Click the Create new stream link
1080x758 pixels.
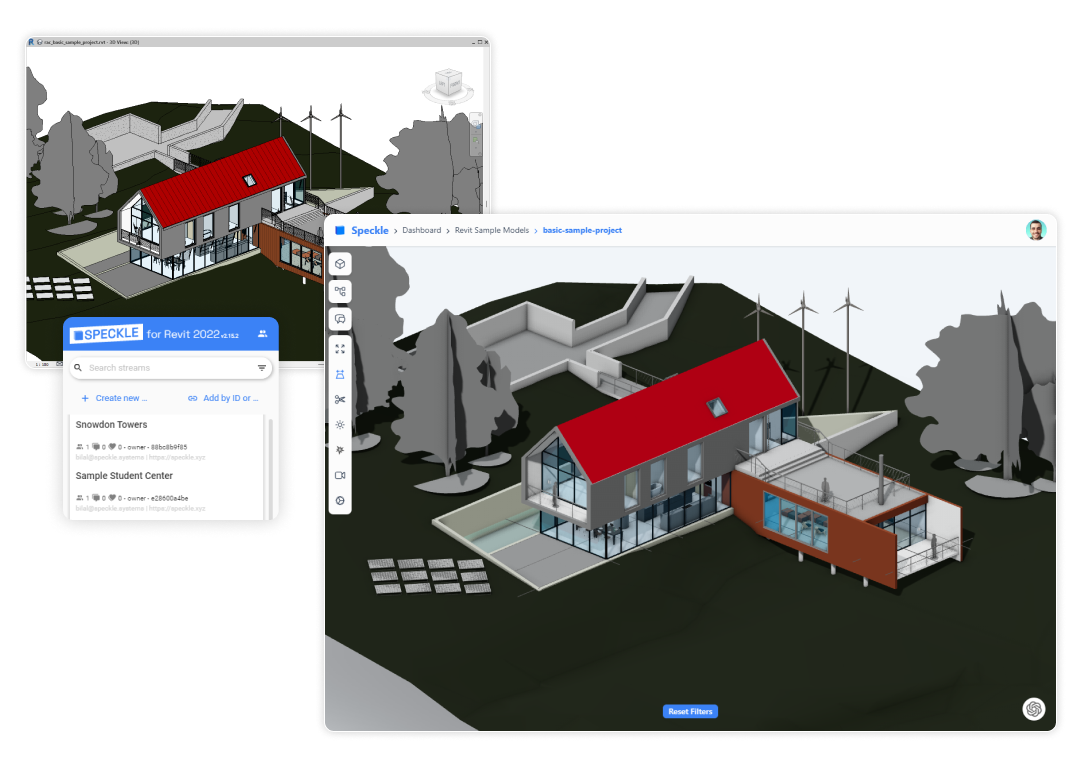pyautogui.click(x=122, y=398)
